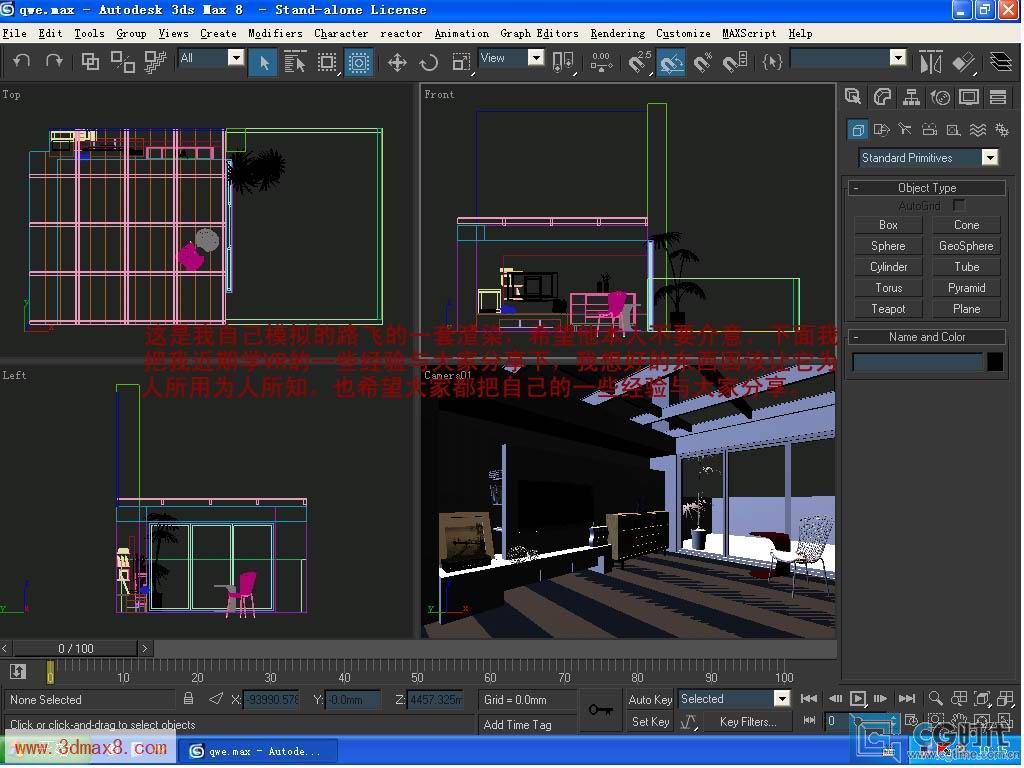The height and width of the screenshot is (768, 1024).
Task: Open the named selection sets dropdown
Action: 848,59
